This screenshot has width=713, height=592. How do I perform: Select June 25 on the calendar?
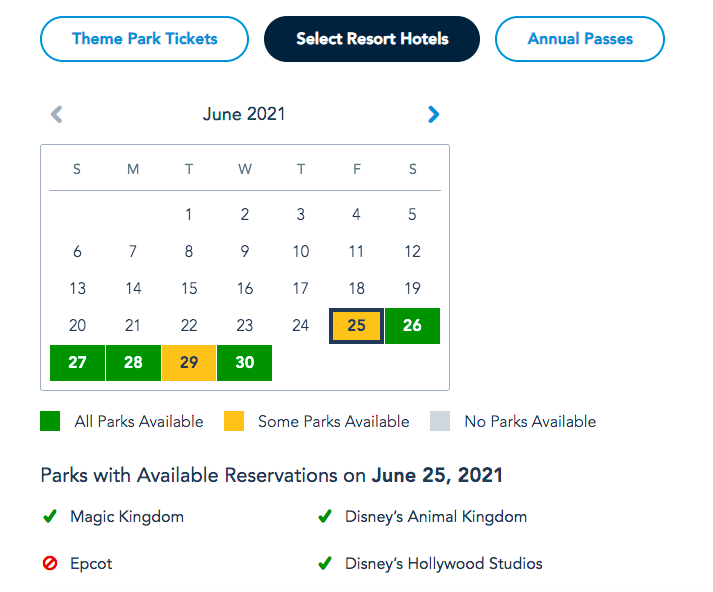point(357,326)
